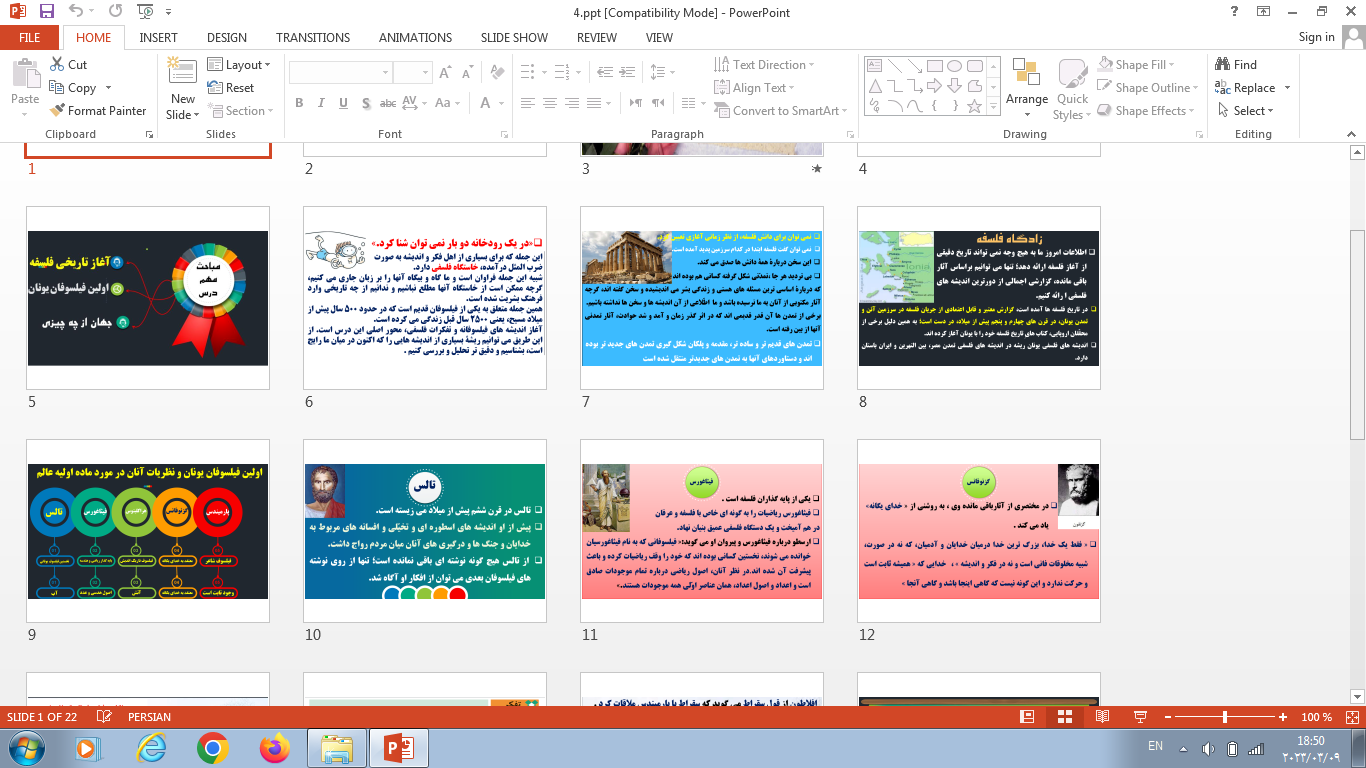The image size is (1366, 768).
Task: Switch to the DESIGN tab
Action: click(x=227, y=37)
